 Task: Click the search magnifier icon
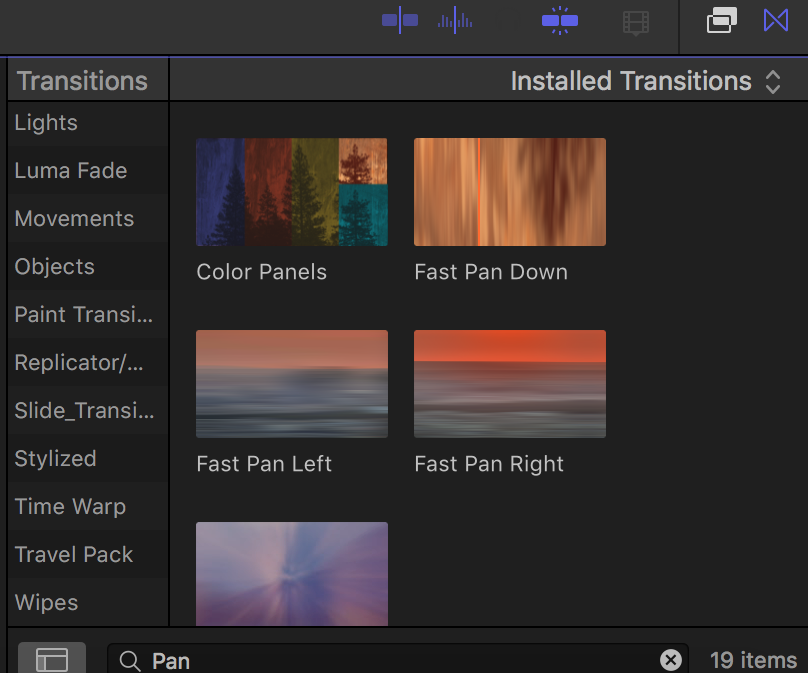coord(130,660)
